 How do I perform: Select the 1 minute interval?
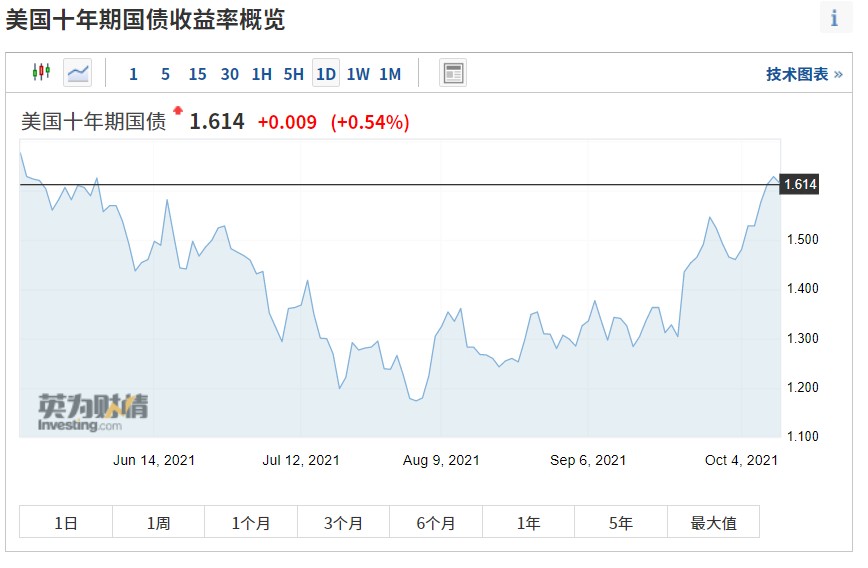pos(133,74)
